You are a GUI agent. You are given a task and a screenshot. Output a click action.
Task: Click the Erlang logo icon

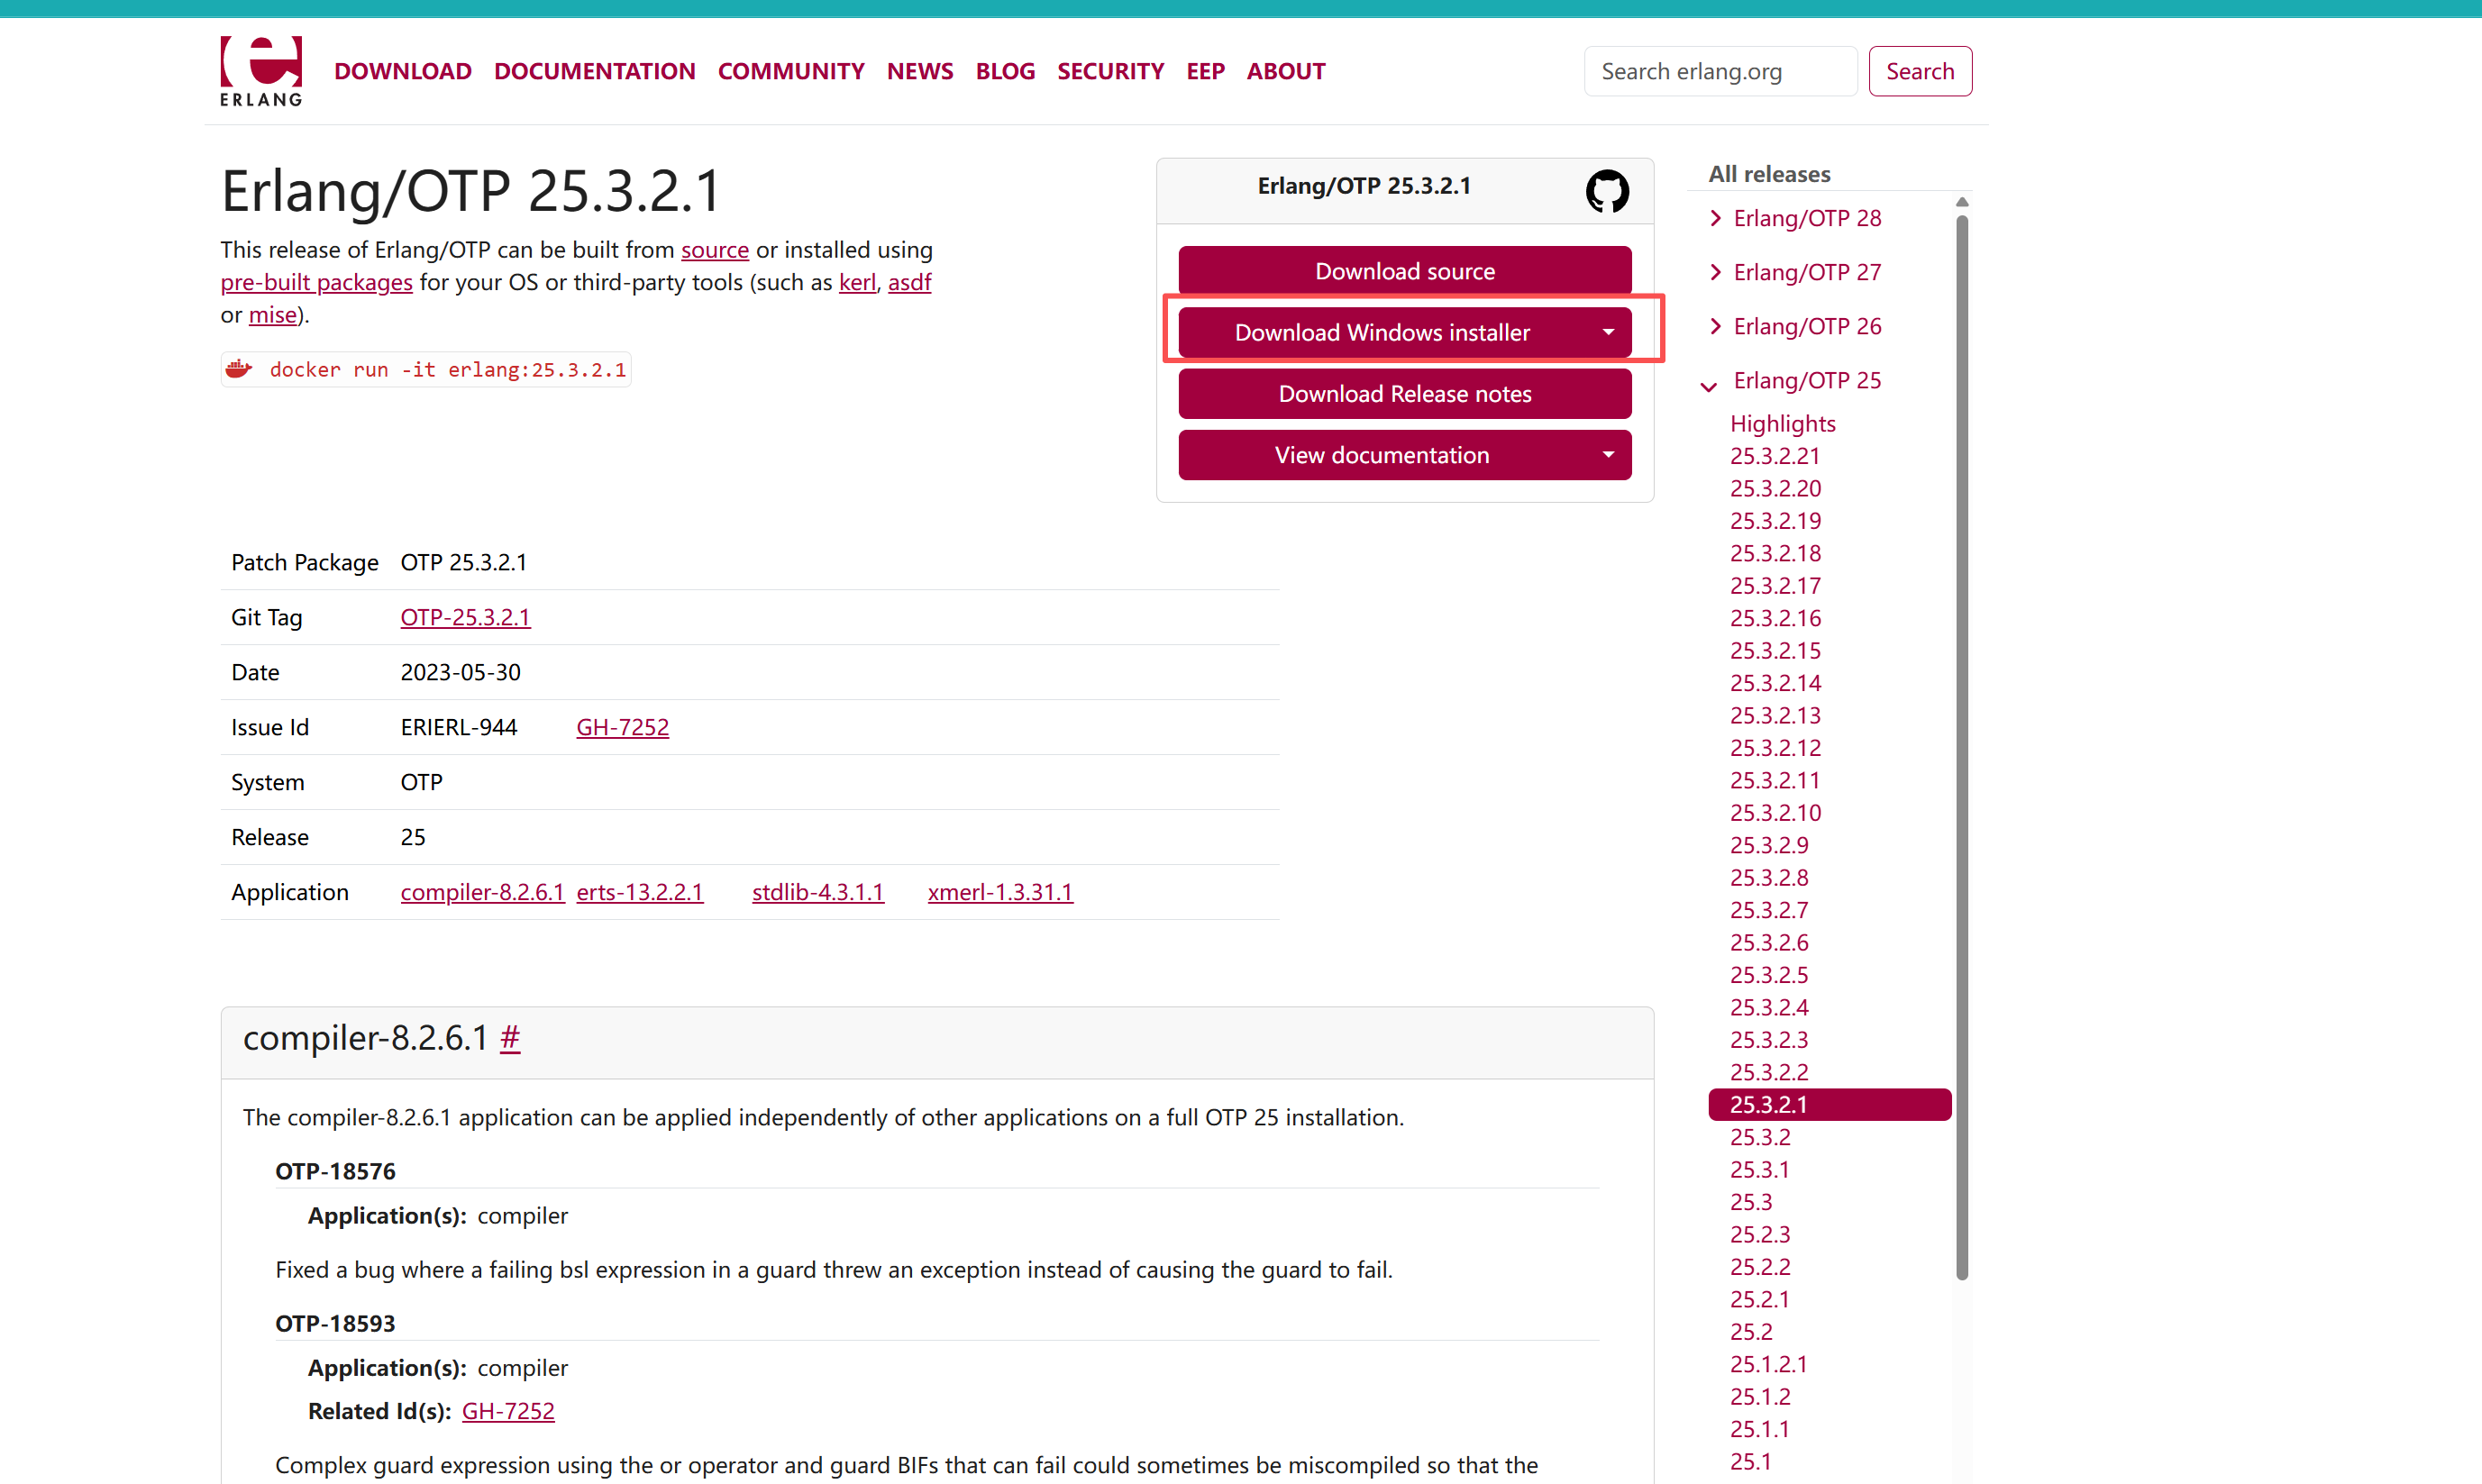click(x=261, y=71)
